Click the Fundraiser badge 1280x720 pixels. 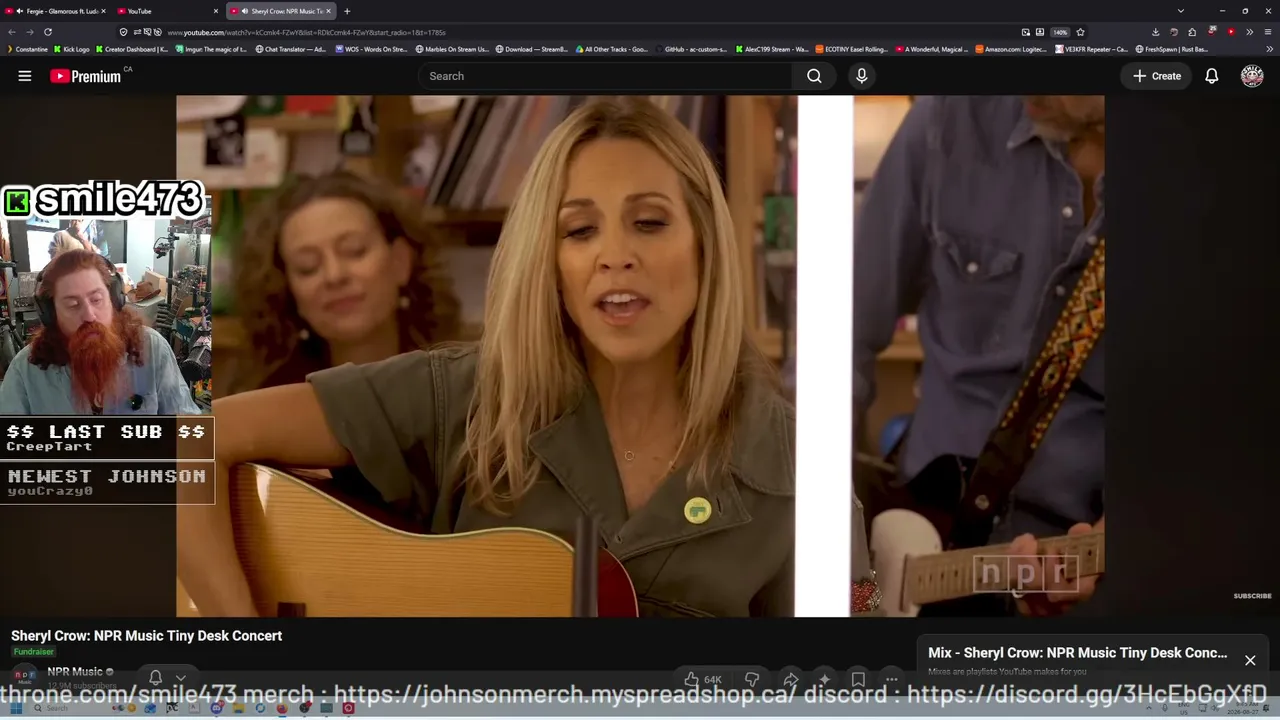[33, 652]
